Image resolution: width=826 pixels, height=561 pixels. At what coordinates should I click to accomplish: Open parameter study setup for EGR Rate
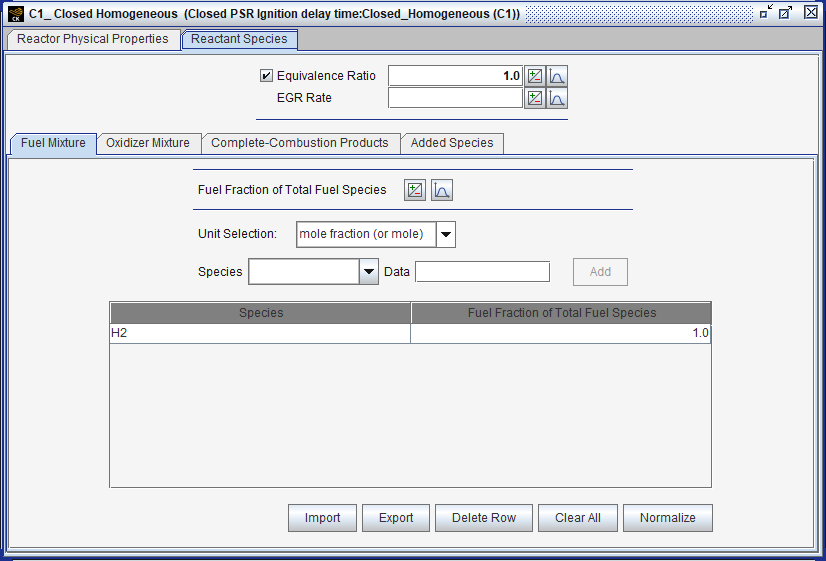(535, 99)
